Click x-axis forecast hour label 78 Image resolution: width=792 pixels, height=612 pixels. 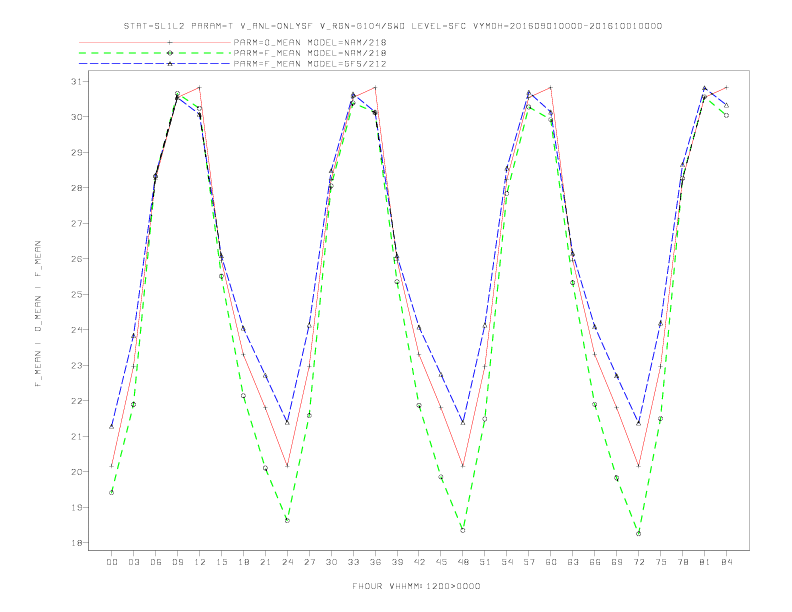point(682,562)
